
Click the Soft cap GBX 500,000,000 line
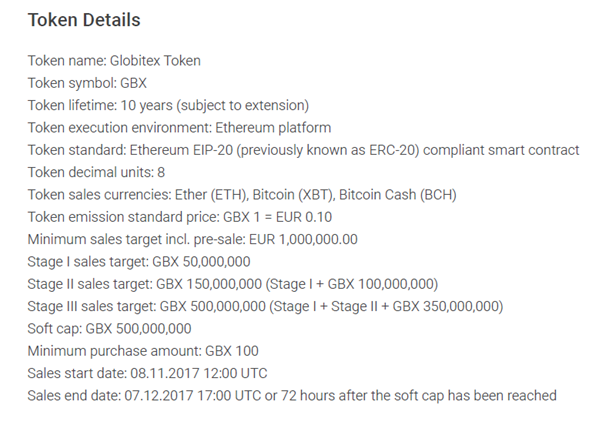coord(109,329)
